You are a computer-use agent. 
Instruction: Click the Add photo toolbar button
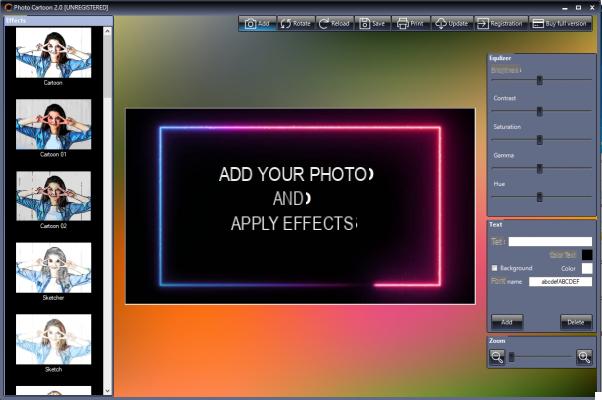pyautogui.click(x=257, y=24)
